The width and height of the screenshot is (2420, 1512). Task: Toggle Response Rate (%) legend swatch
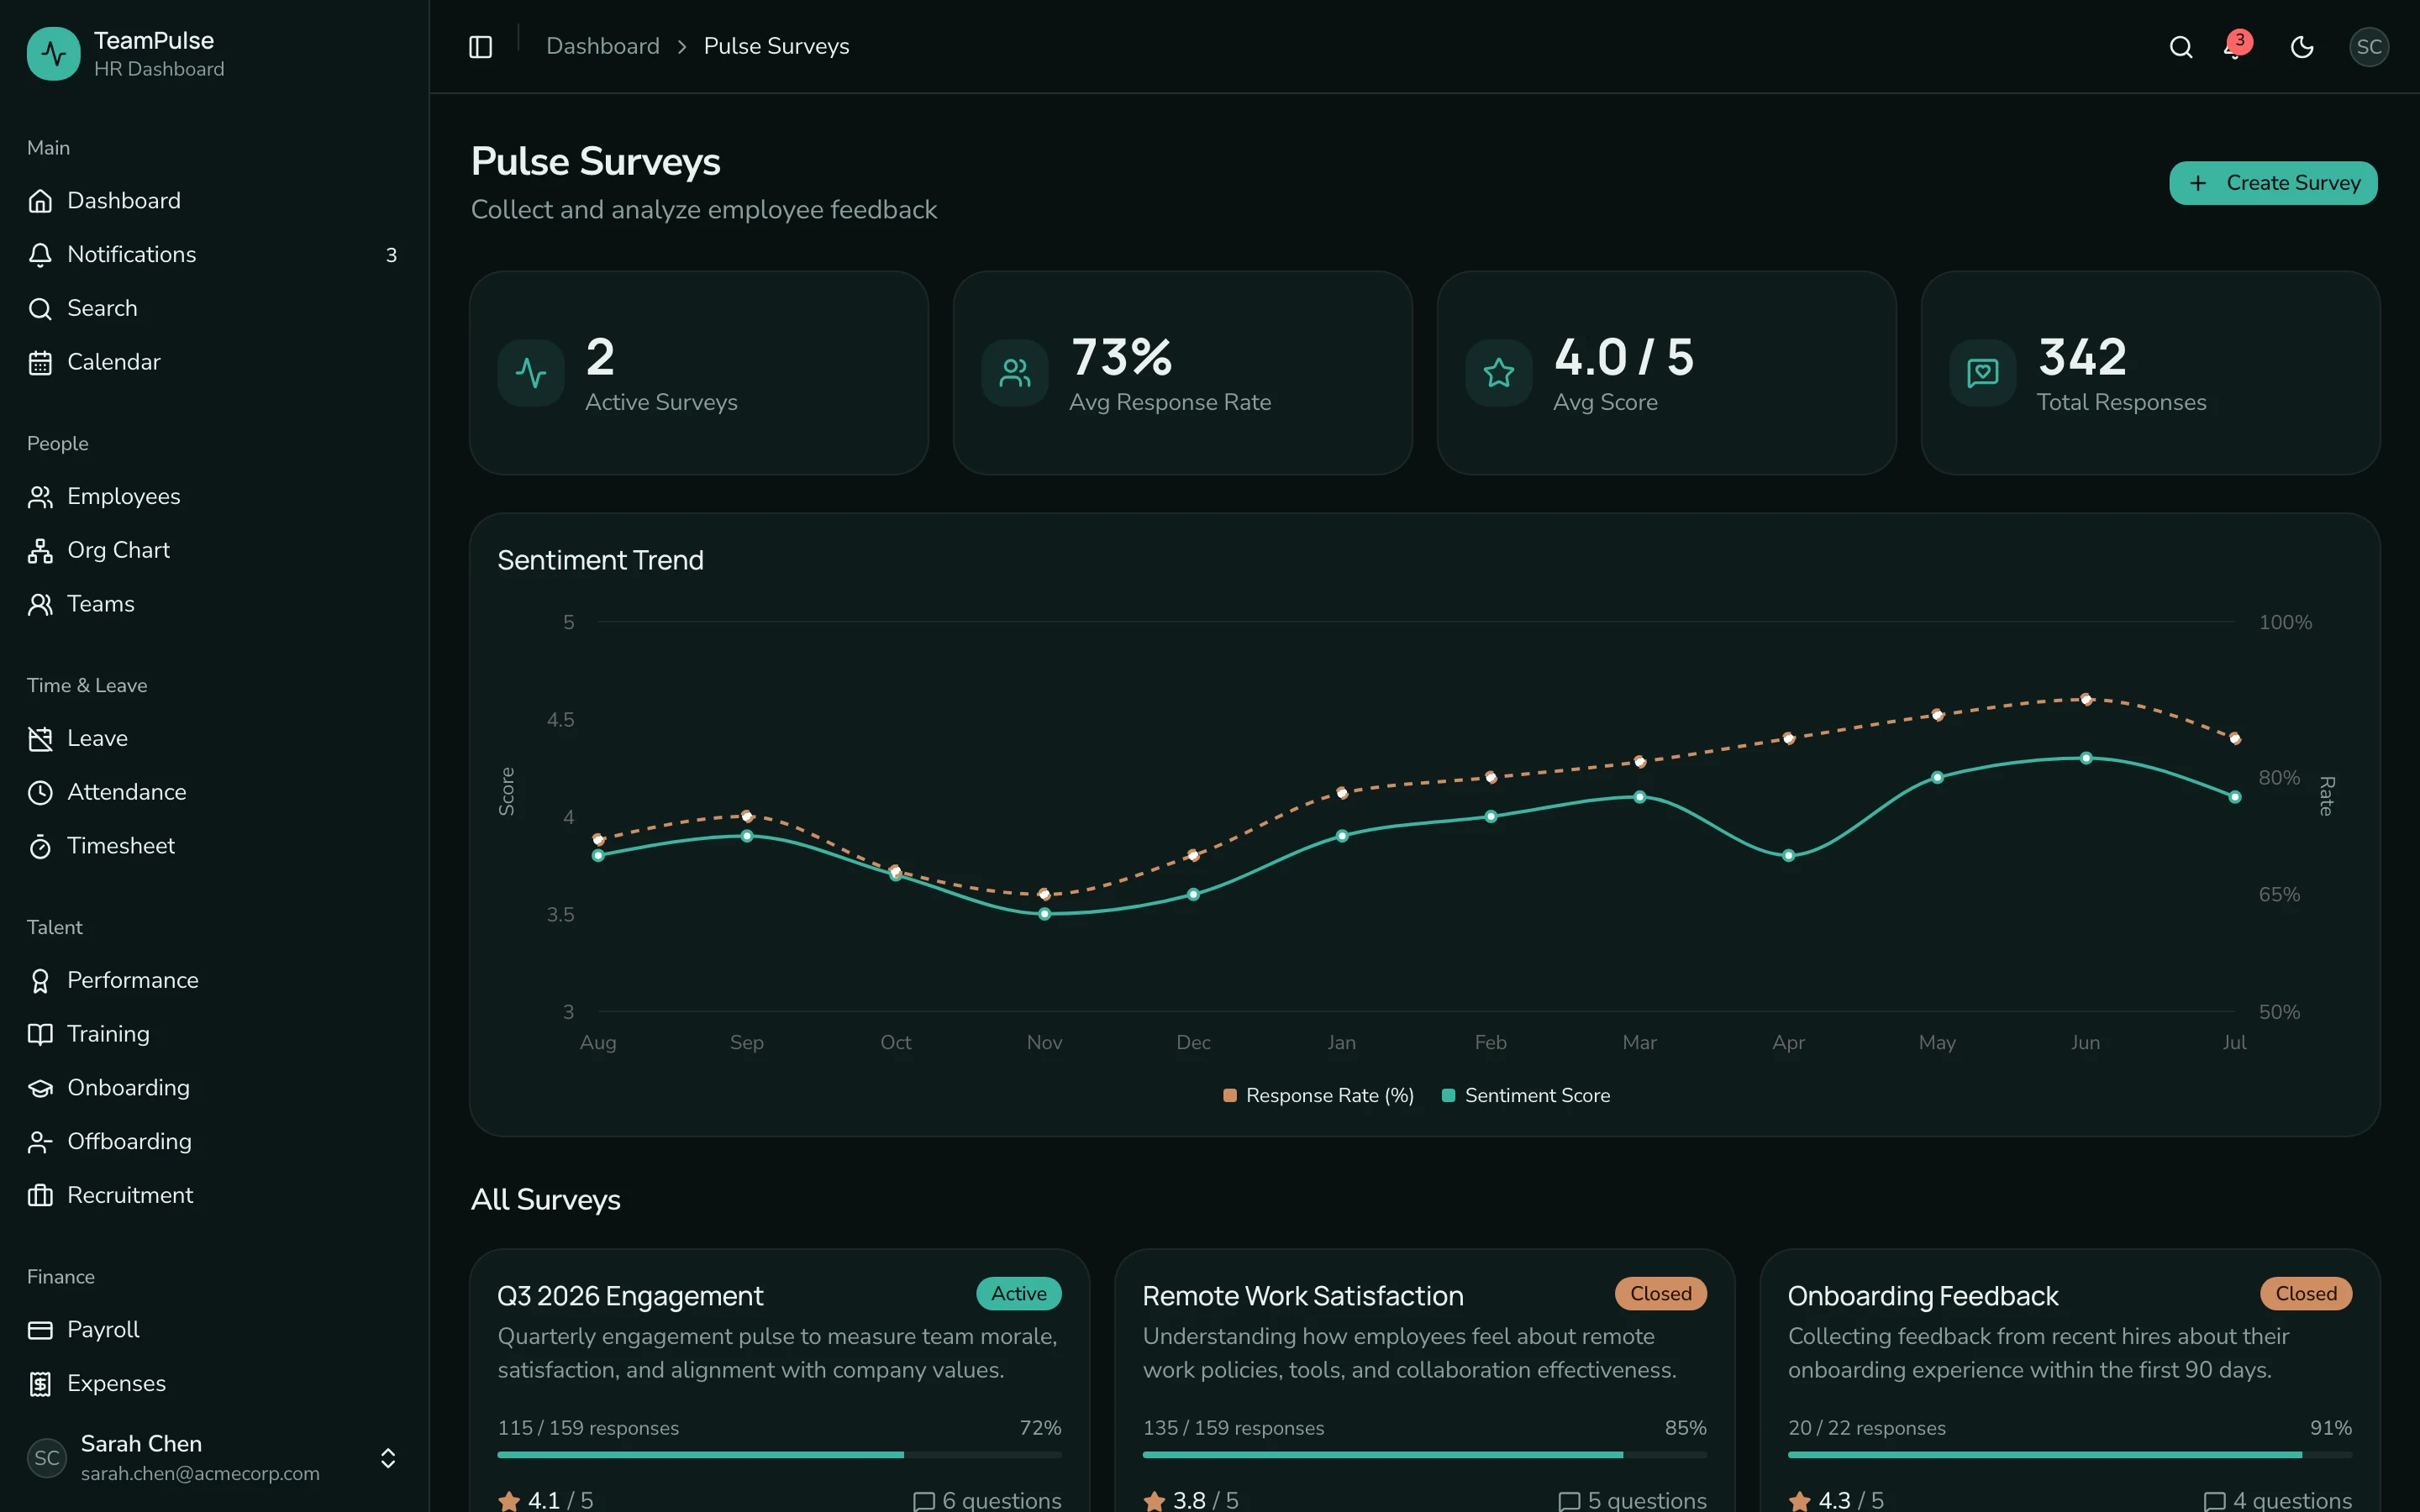tap(1230, 1096)
